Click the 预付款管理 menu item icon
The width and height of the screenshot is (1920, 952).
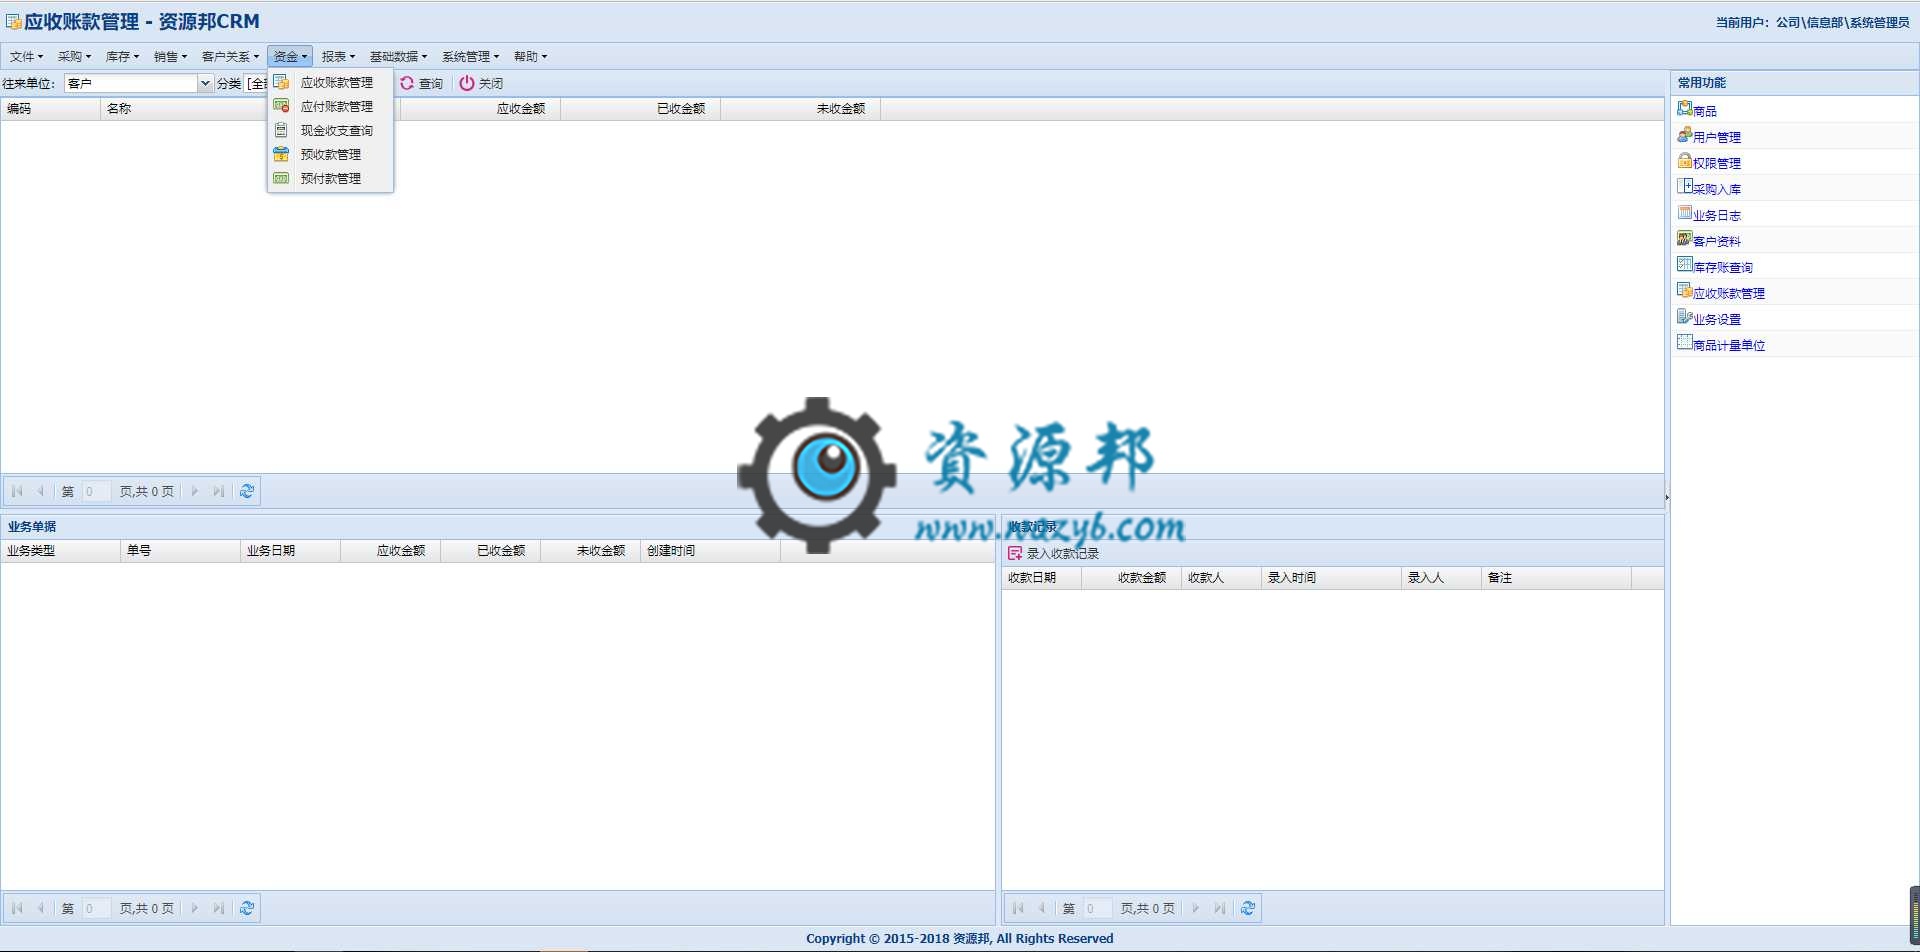(281, 178)
